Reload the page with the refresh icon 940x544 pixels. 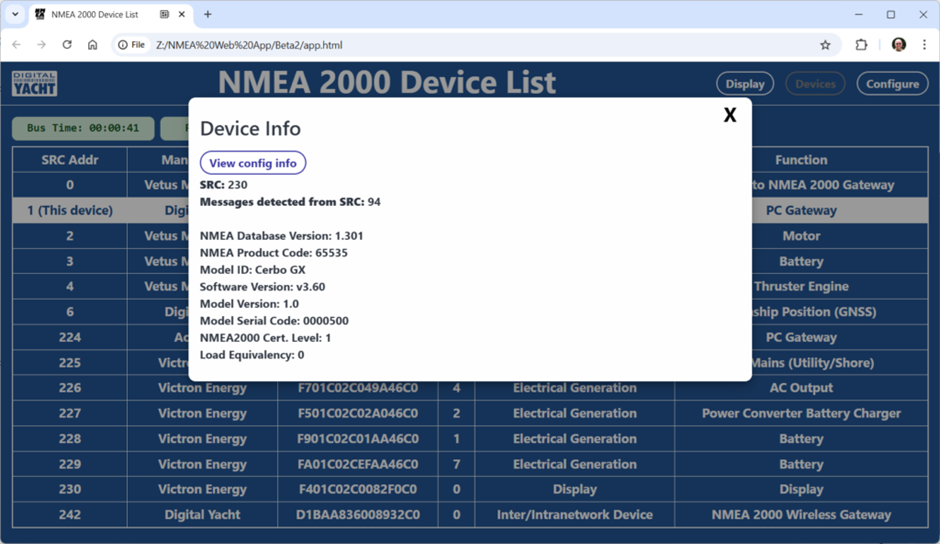(67, 45)
